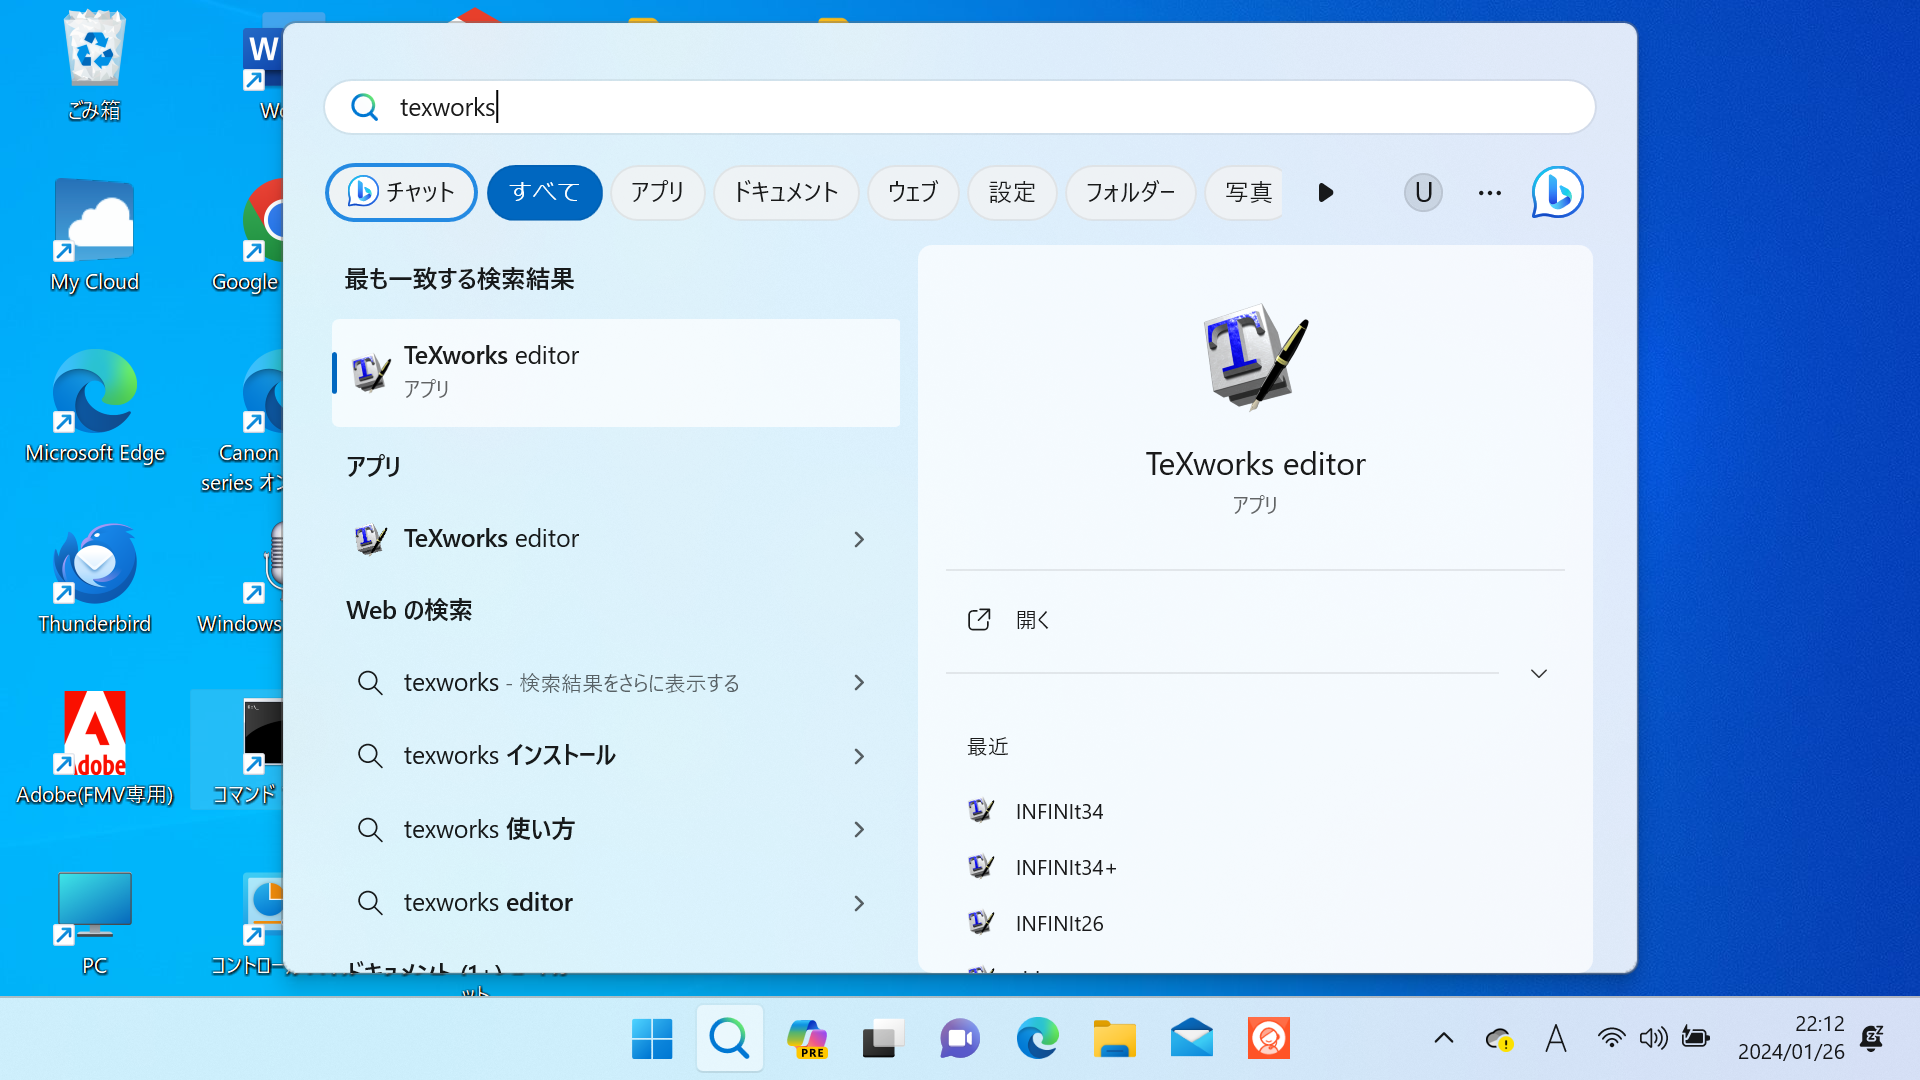Expand the TeXworks editor app row chevron
Screen dimensions: 1920x1080
tap(858, 539)
